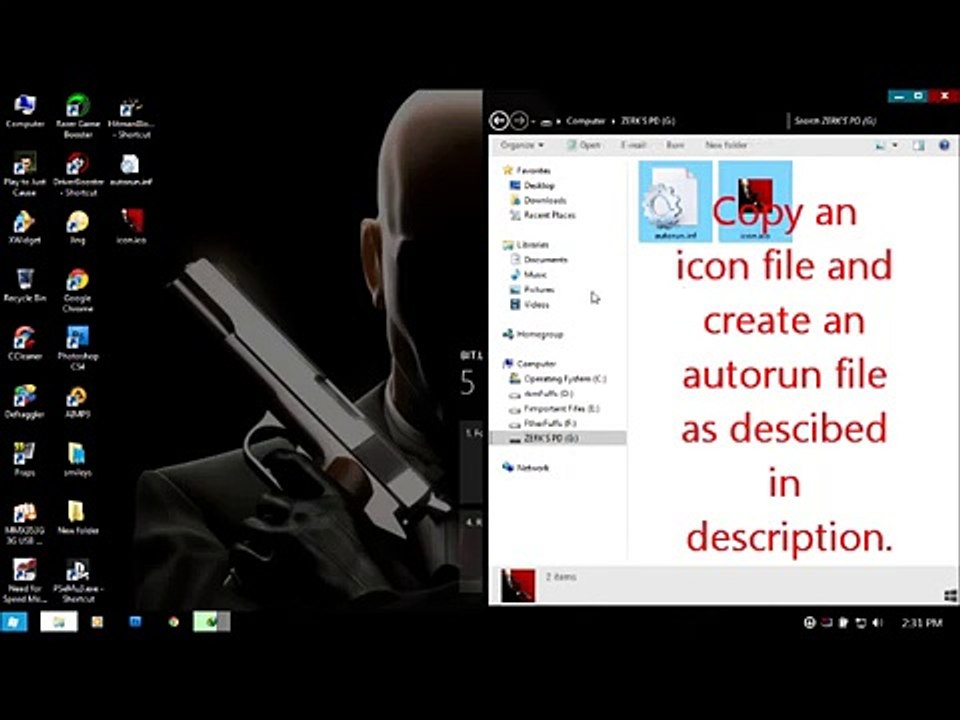This screenshot has width=960, height=720.
Task: Switch to the Explorer taskbar button
Action: (x=59, y=622)
